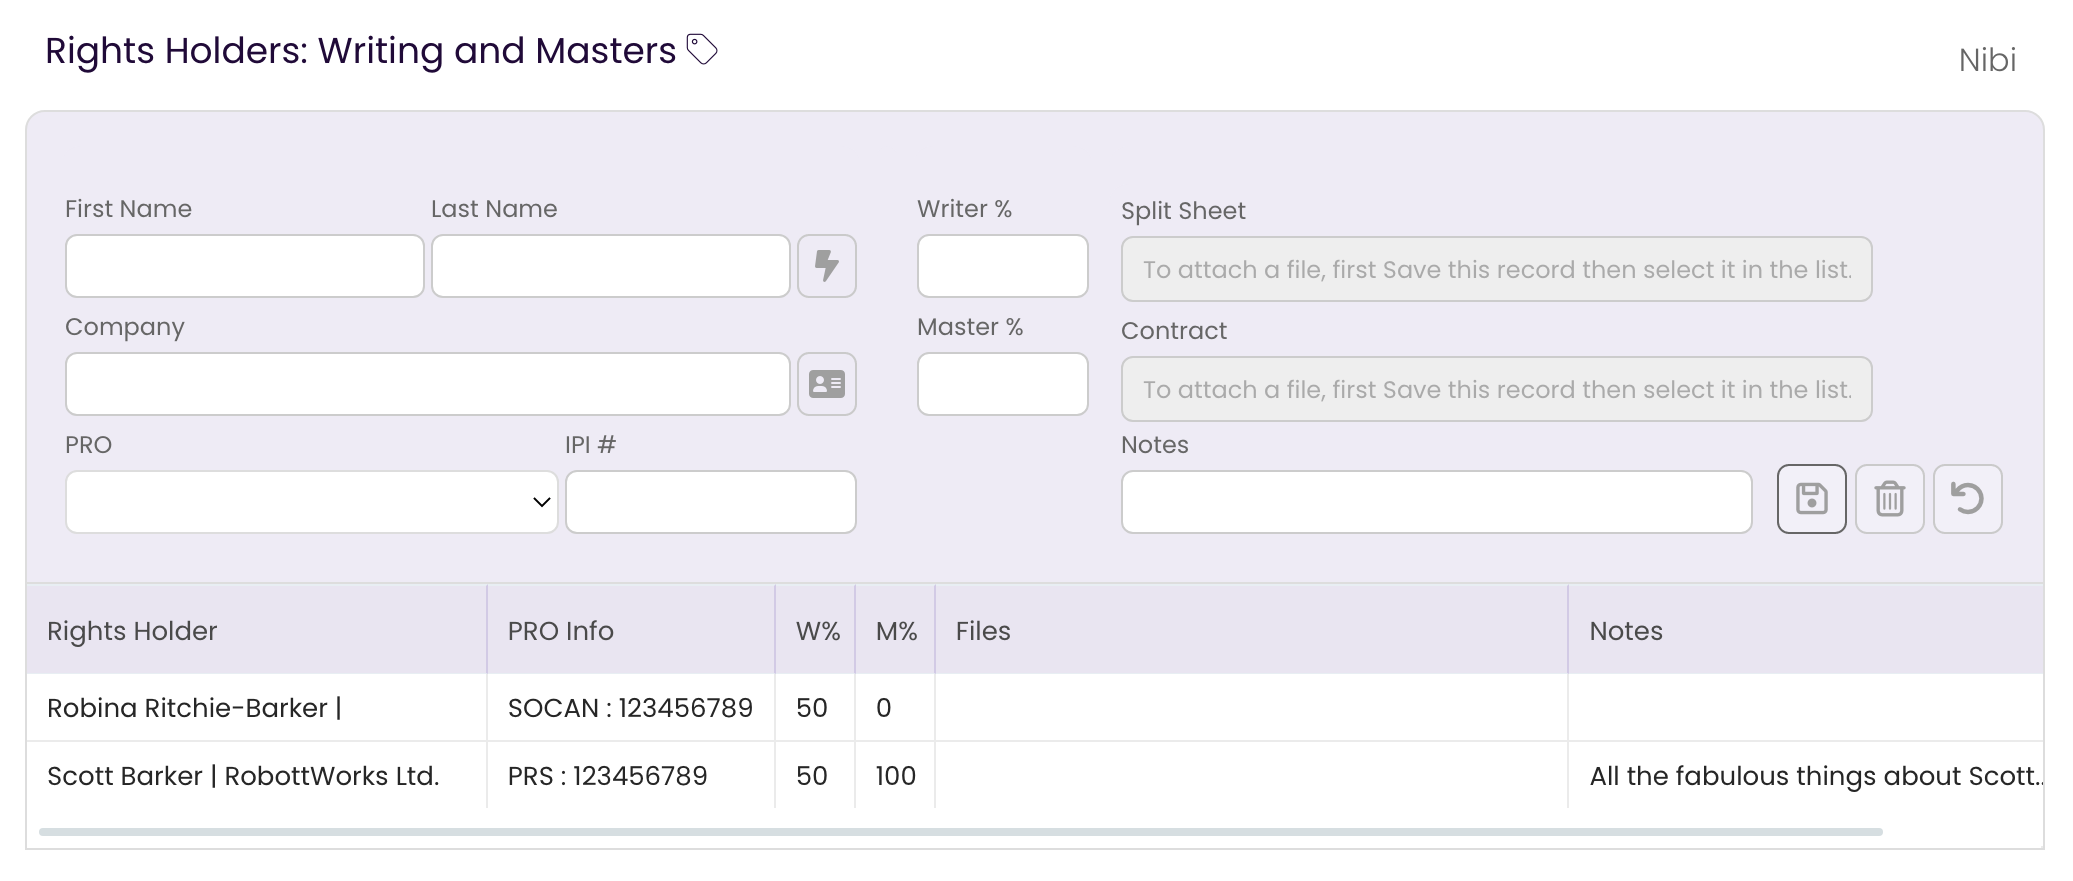Click the PRO Info column header

631,631
